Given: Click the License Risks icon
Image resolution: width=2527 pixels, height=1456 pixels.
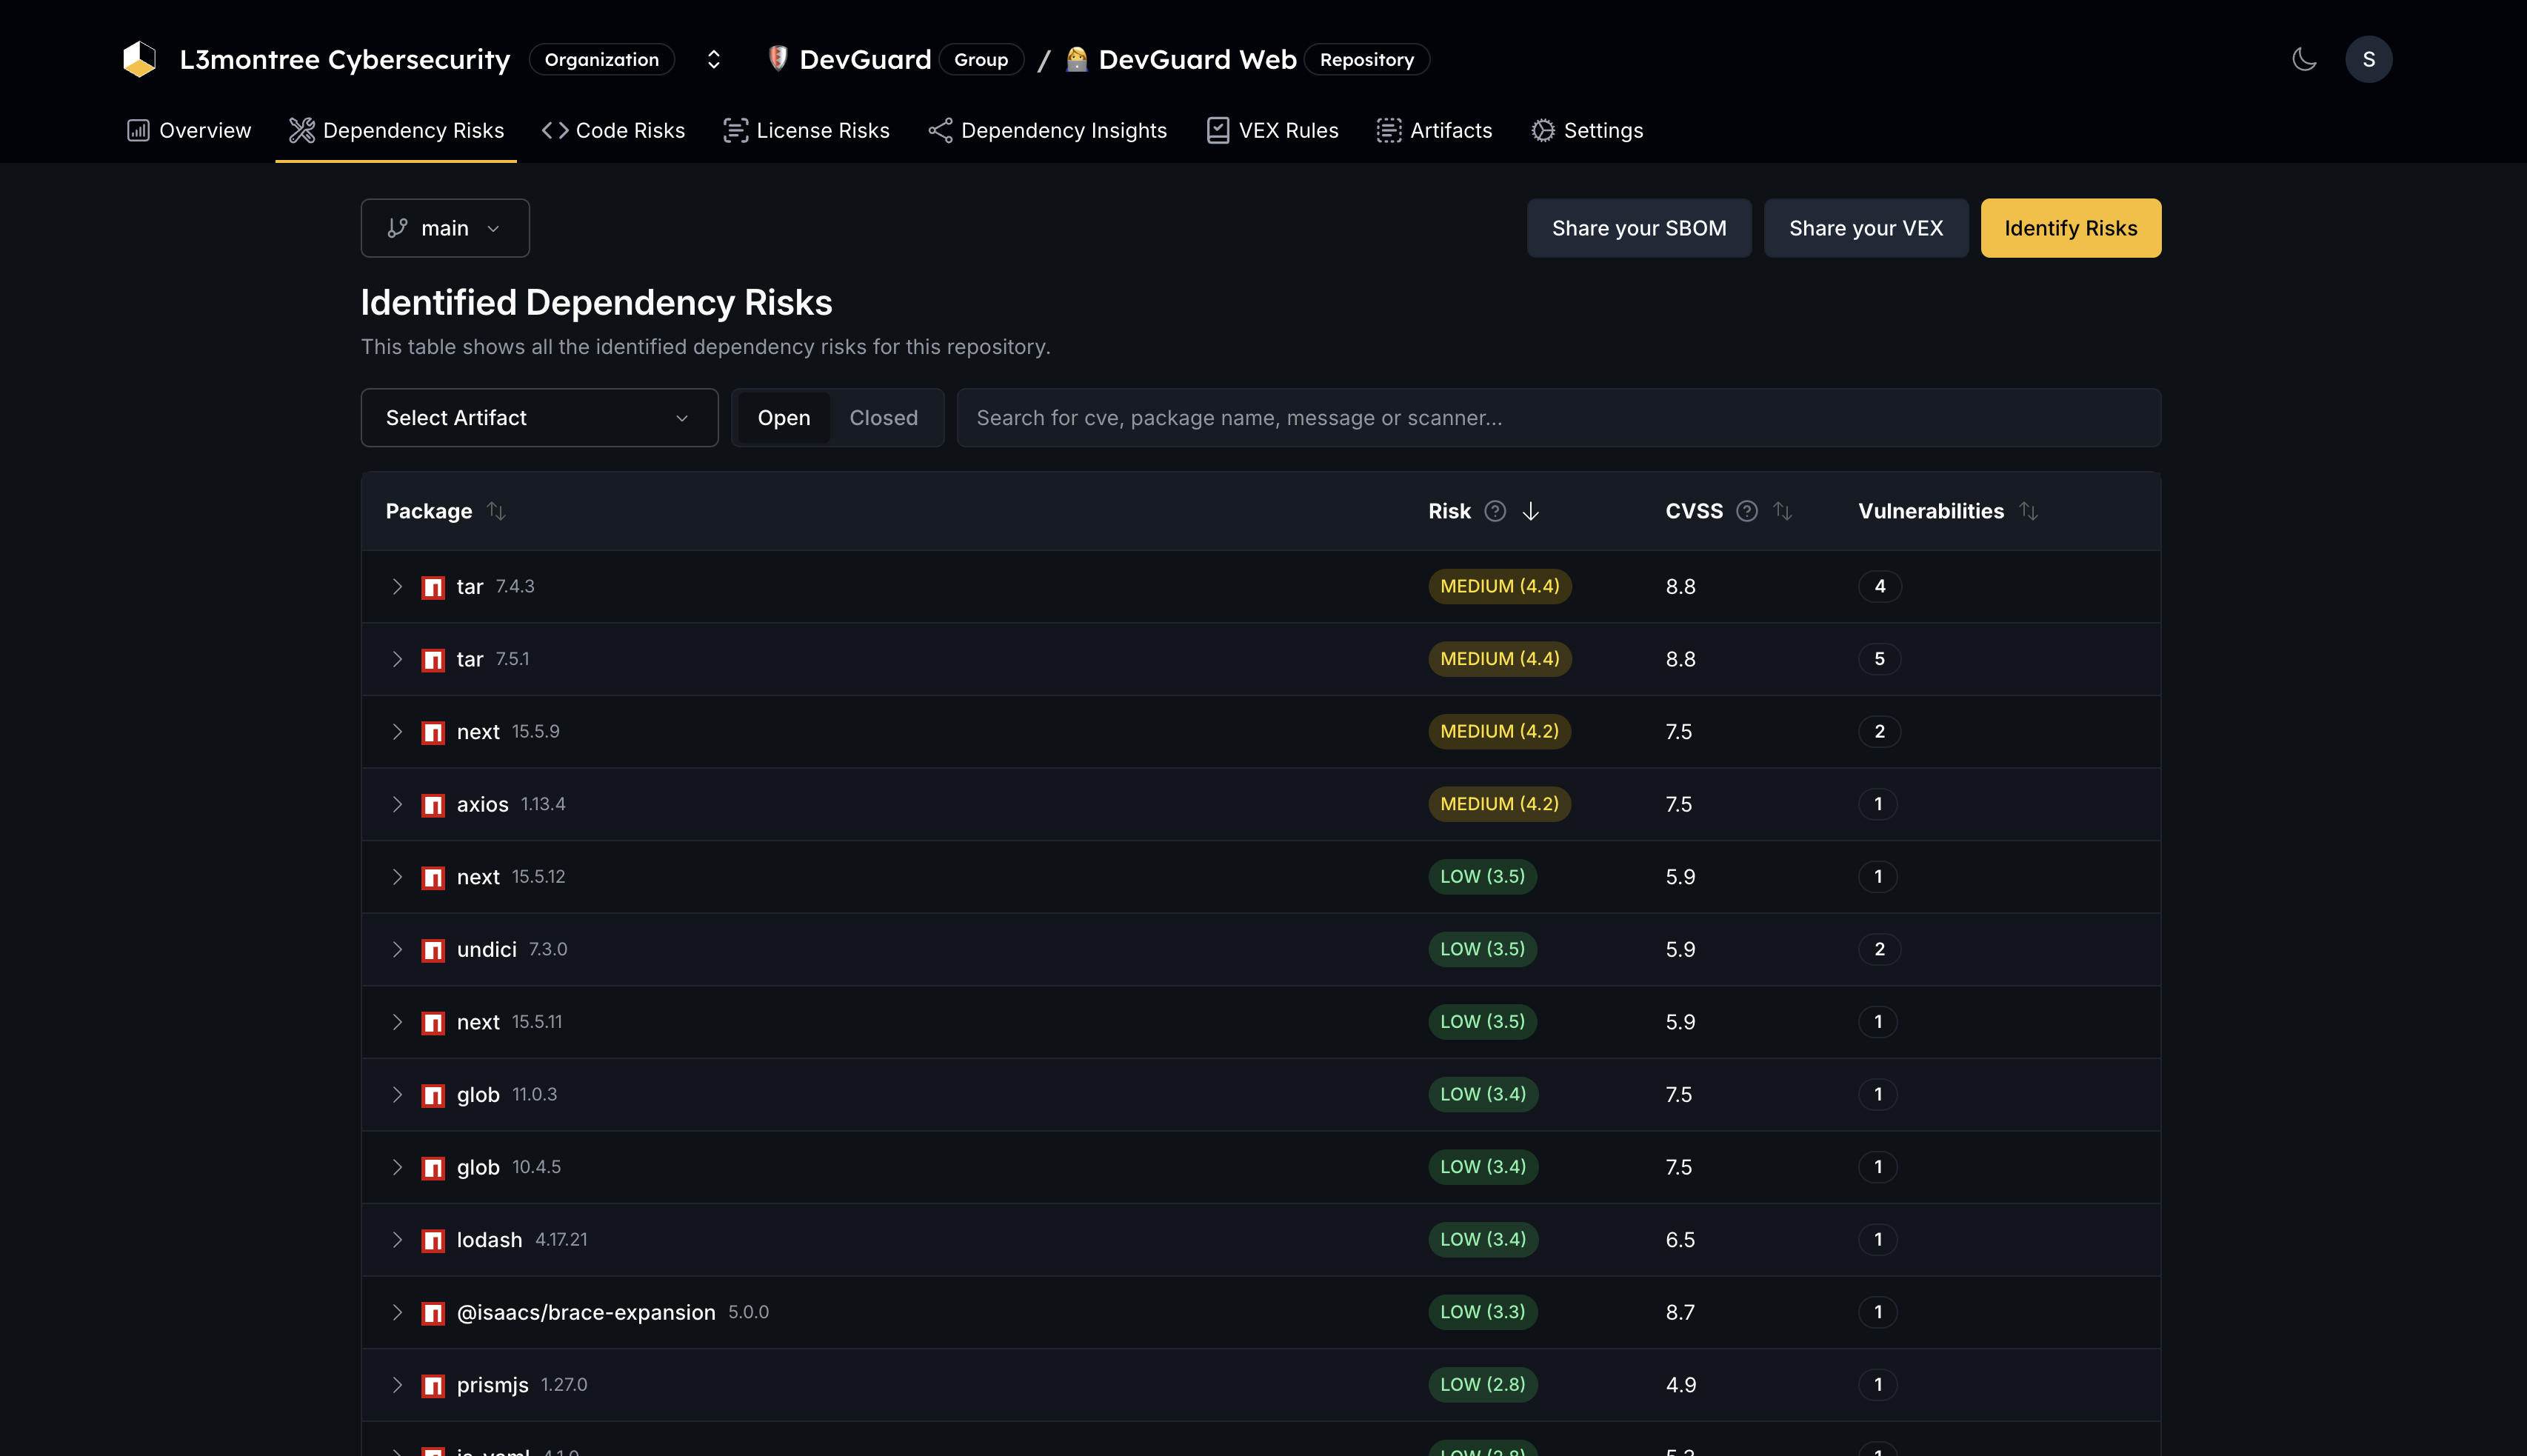Looking at the screenshot, I should (x=736, y=130).
